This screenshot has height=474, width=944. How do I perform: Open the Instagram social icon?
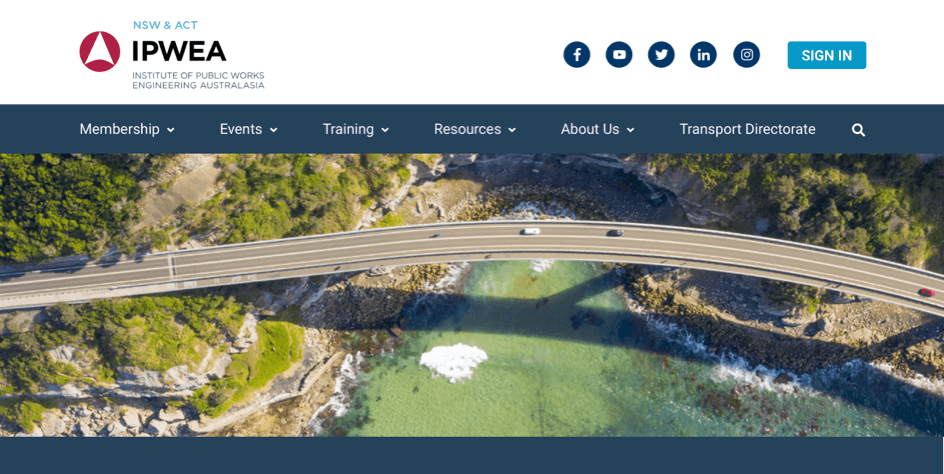(x=747, y=55)
